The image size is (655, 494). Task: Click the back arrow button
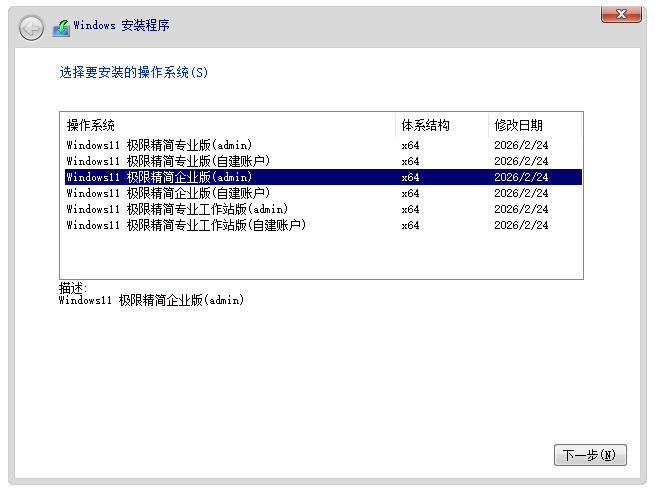(31, 28)
